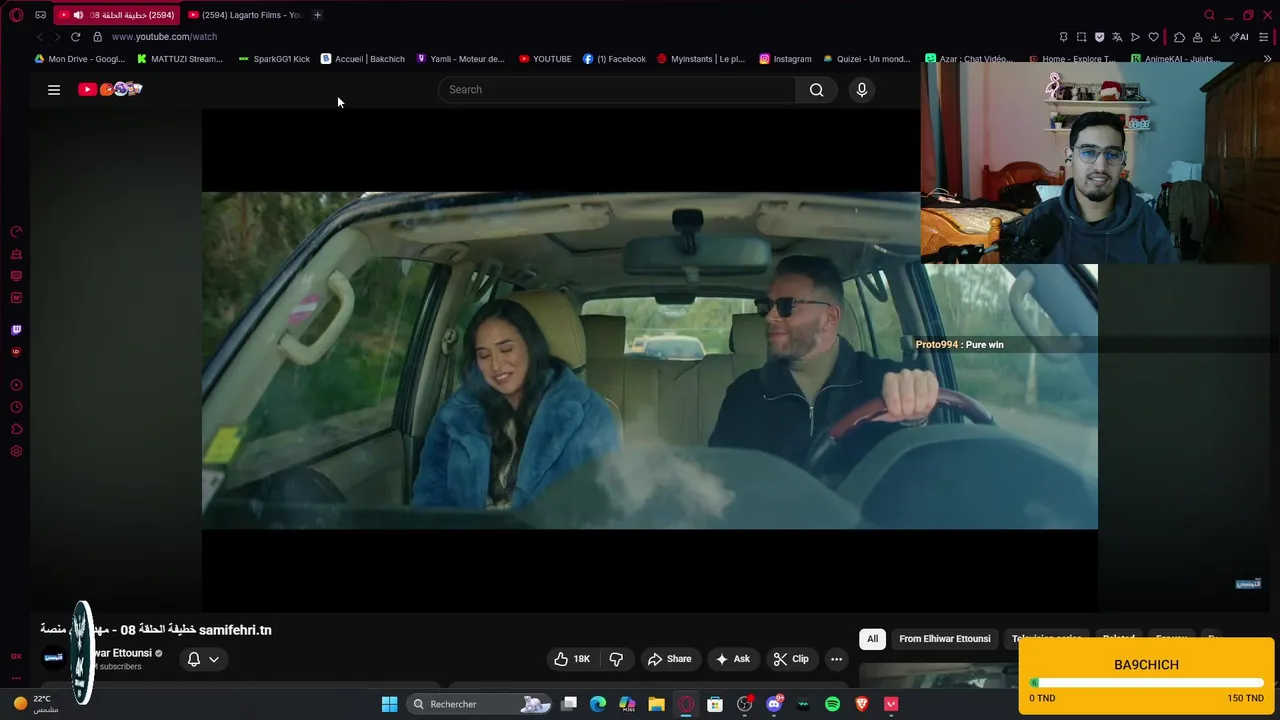Screen dimensions: 1280x720
Task: Start voice search with microphone icon
Action: [x=862, y=90]
